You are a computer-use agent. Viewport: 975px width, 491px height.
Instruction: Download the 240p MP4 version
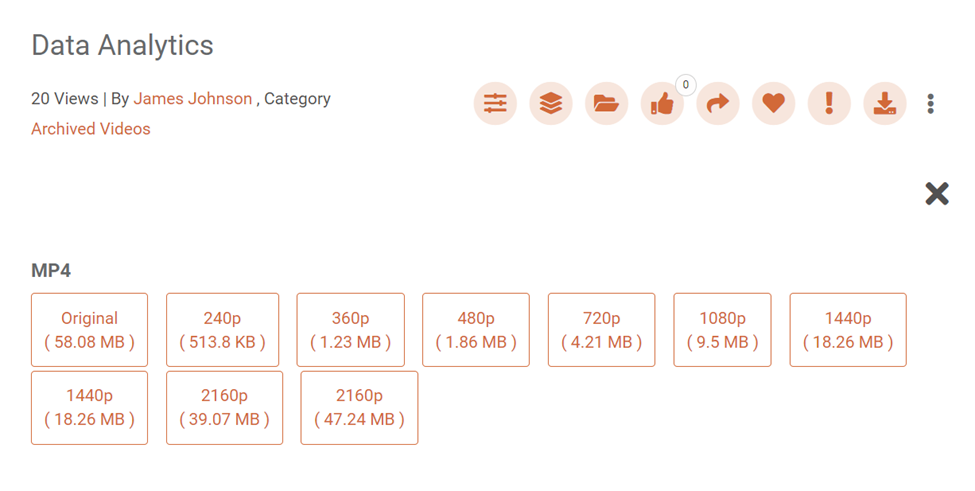pyautogui.click(x=222, y=330)
